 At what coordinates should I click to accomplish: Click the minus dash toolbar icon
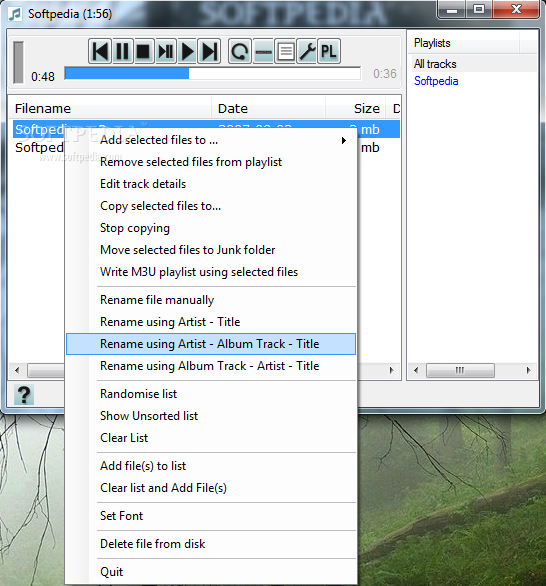[263, 51]
